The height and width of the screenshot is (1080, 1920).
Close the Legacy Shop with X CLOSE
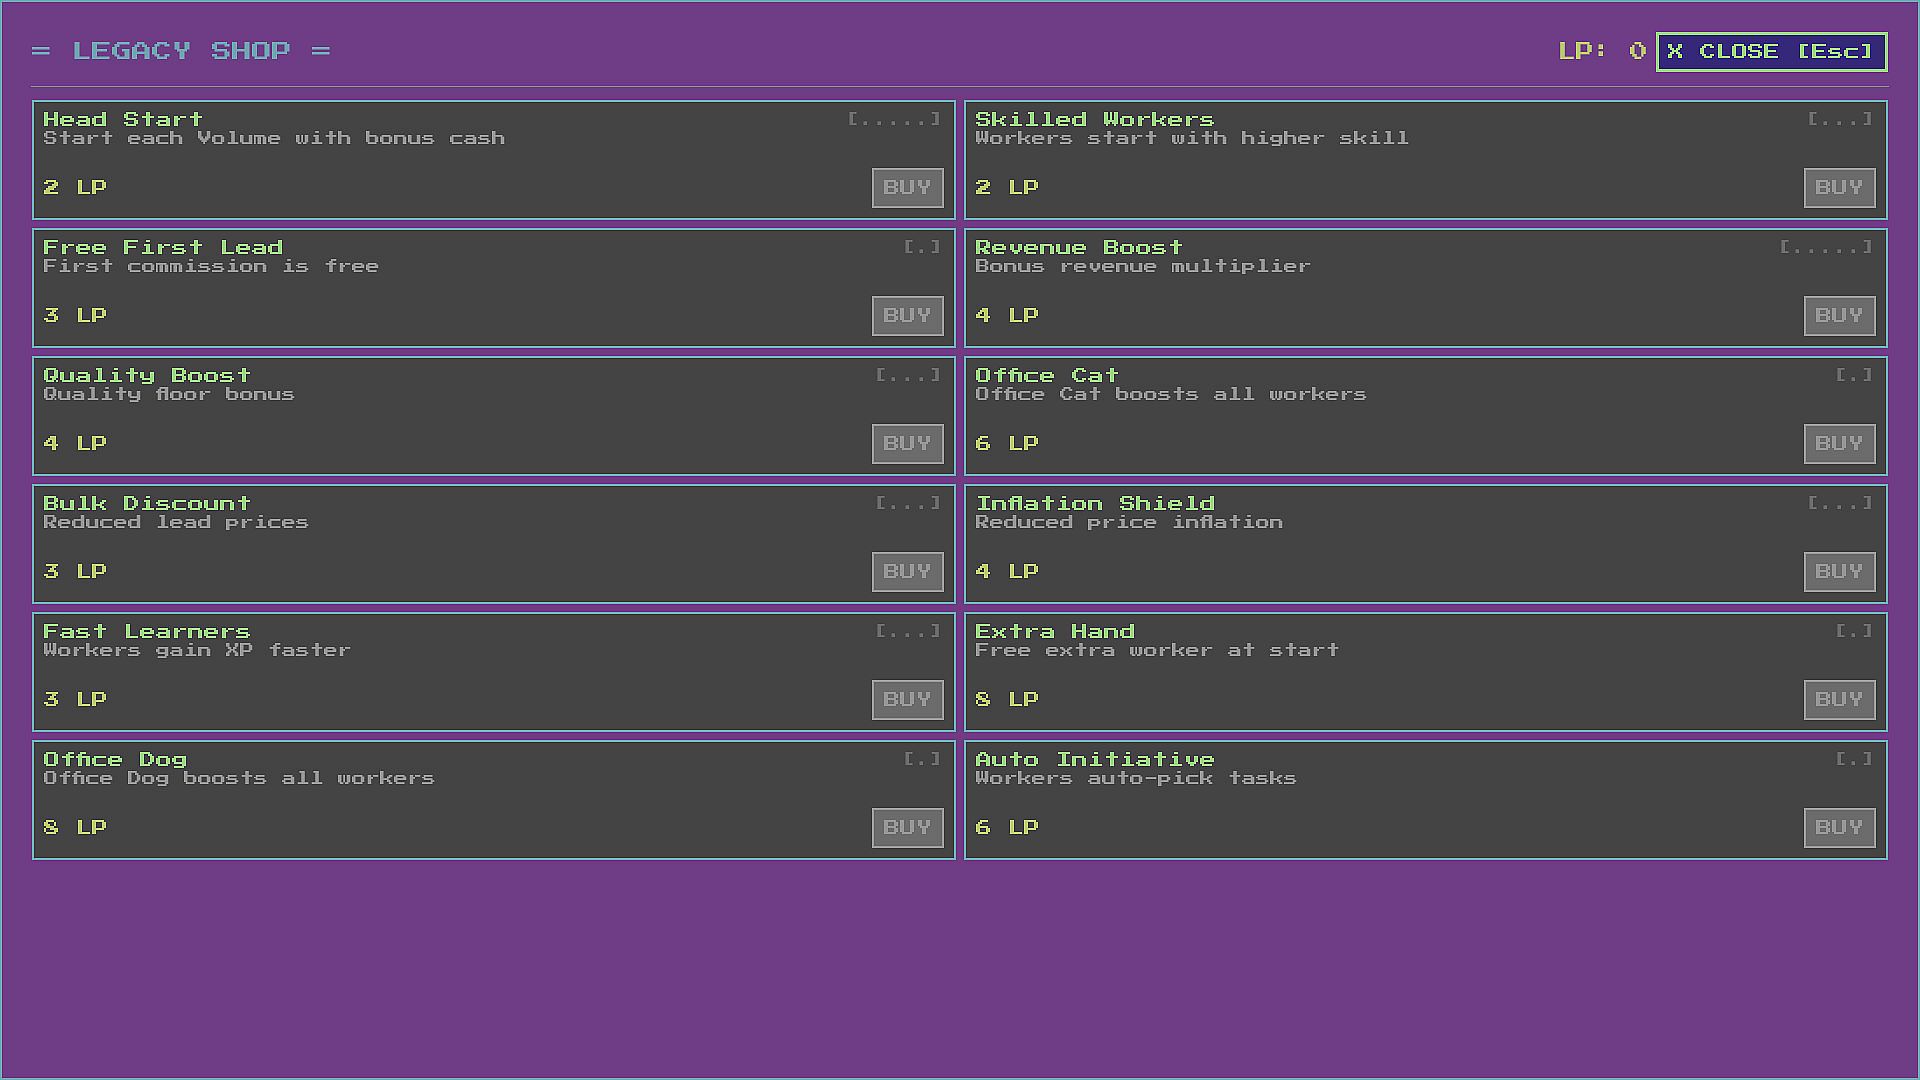click(x=1771, y=52)
